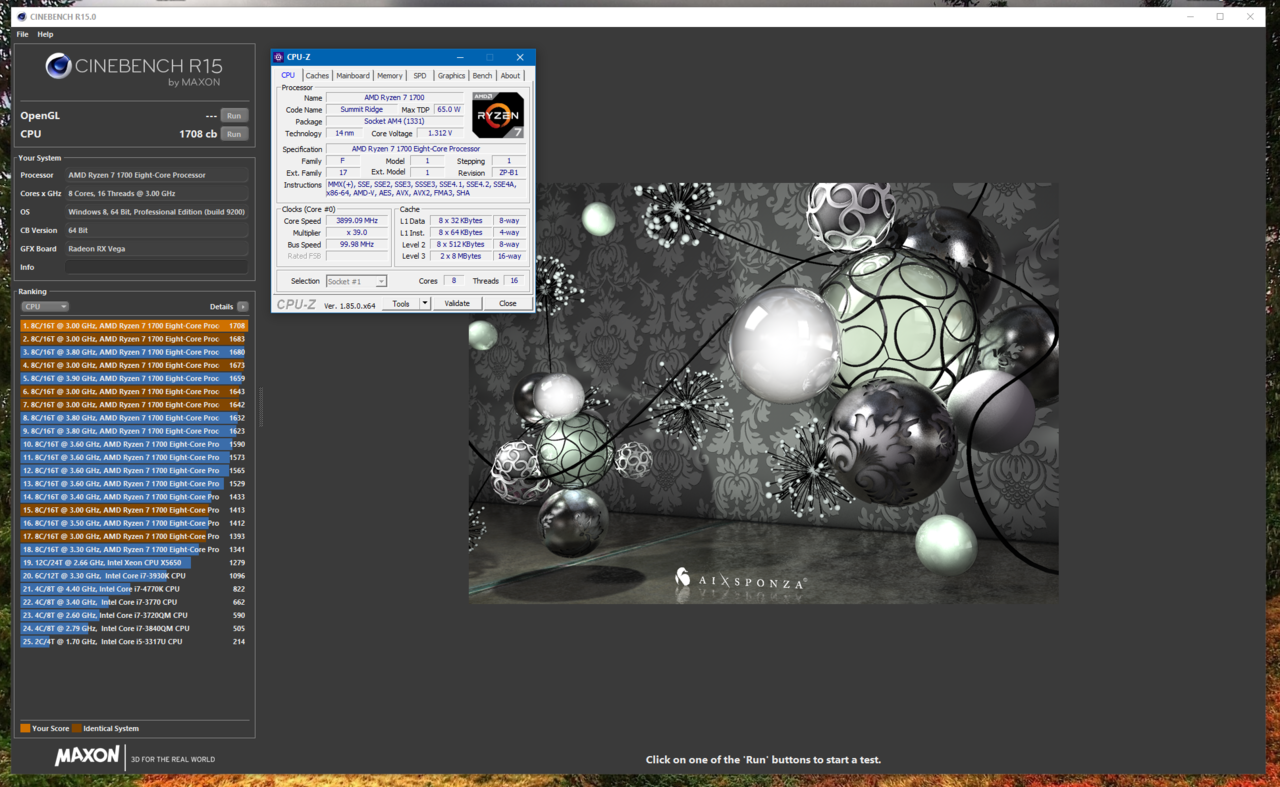The width and height of the screenshot is (1280, 787).
Task: Click the status hint about Run buttons
Action: (763, 760)
